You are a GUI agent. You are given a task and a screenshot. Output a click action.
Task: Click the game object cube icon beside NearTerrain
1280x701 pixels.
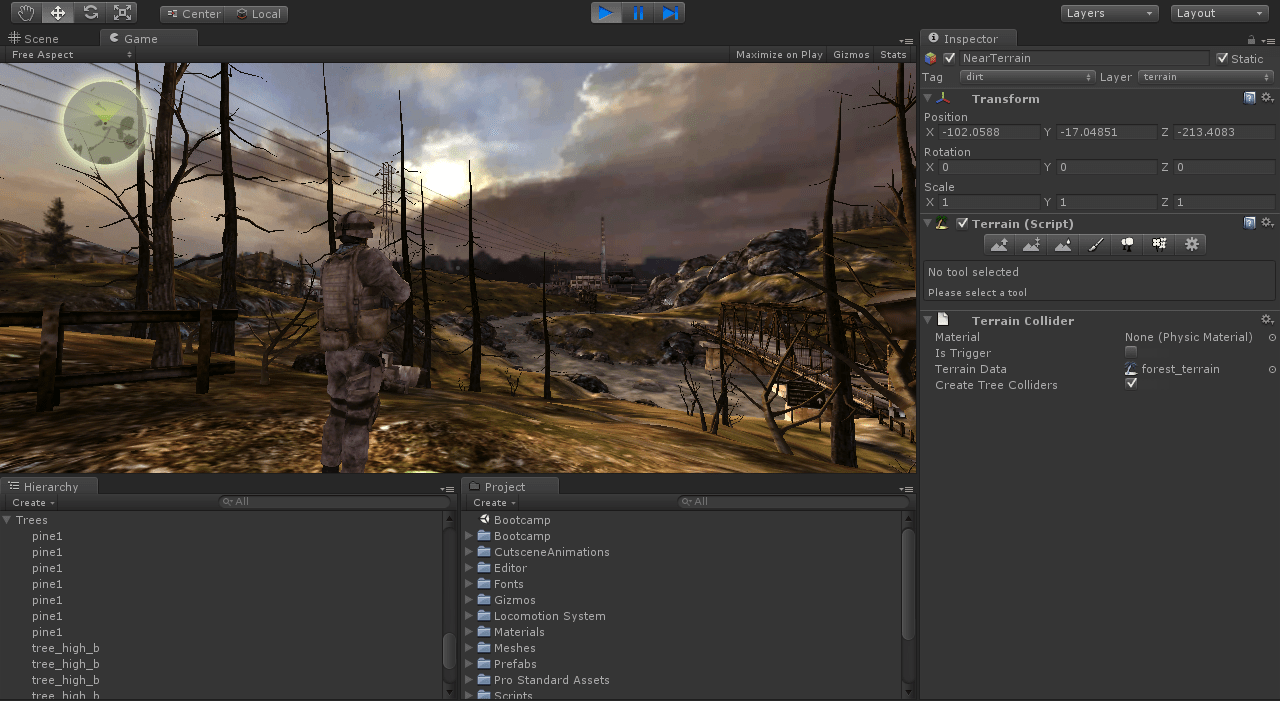pyautogui.click(x=931, y=58)
